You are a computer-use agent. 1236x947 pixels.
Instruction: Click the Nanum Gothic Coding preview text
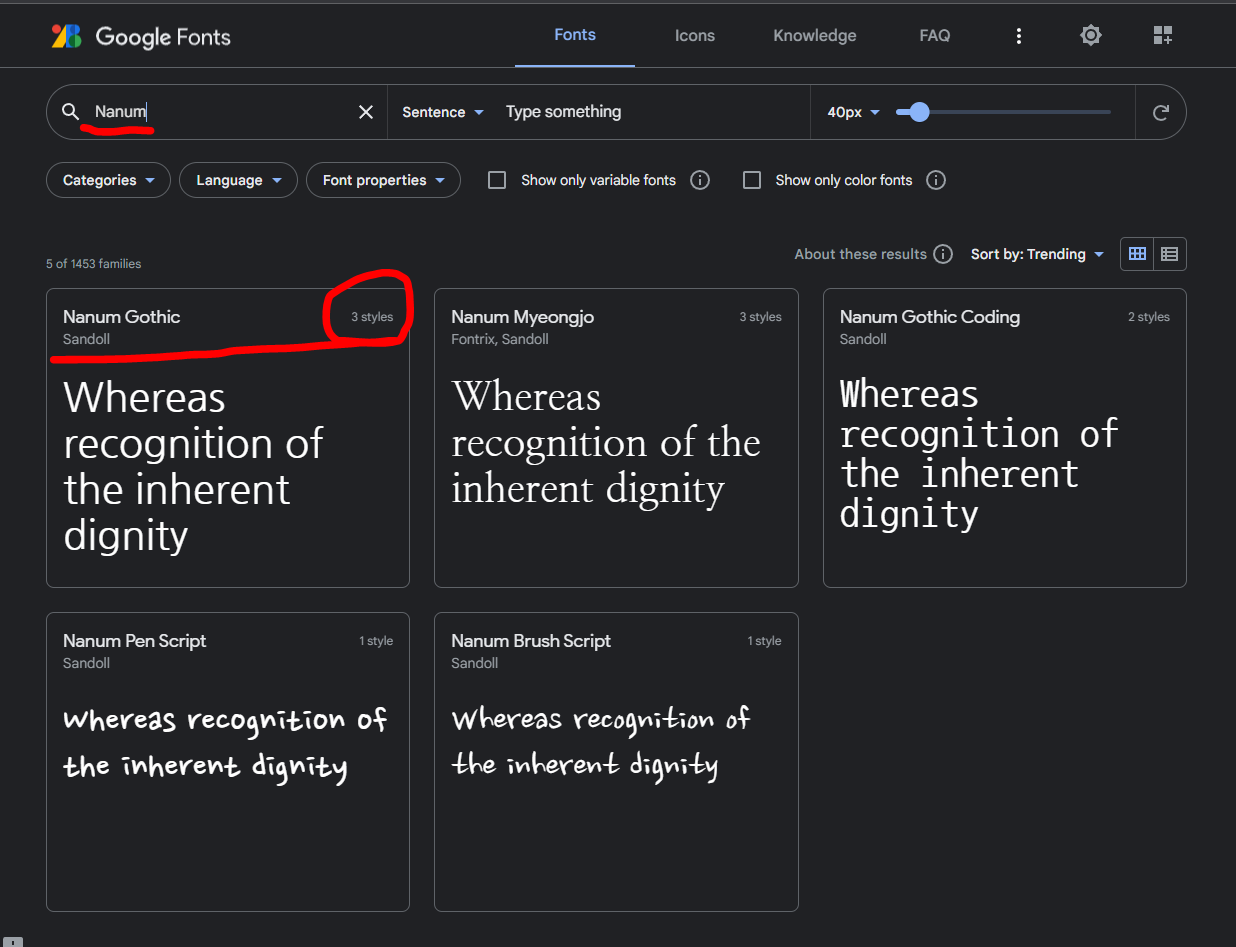coord(979,453)
